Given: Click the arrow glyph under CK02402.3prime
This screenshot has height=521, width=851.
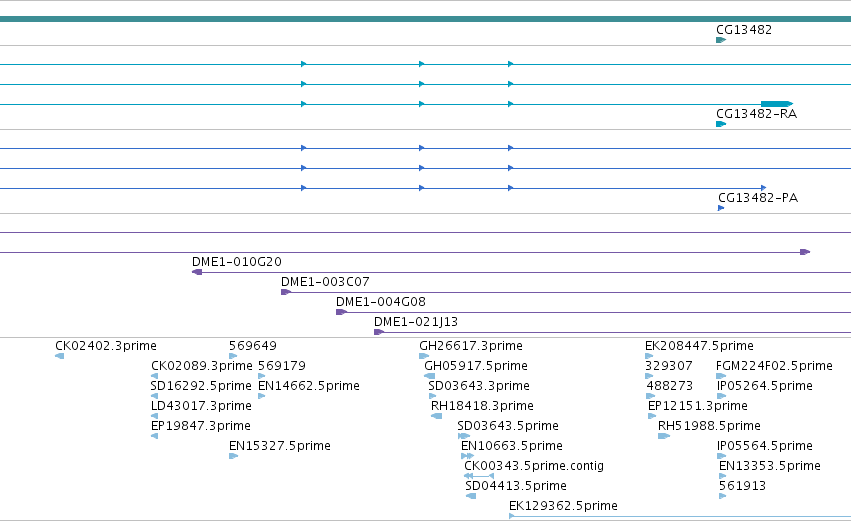Looking at the screenshot, I should 60,356.
